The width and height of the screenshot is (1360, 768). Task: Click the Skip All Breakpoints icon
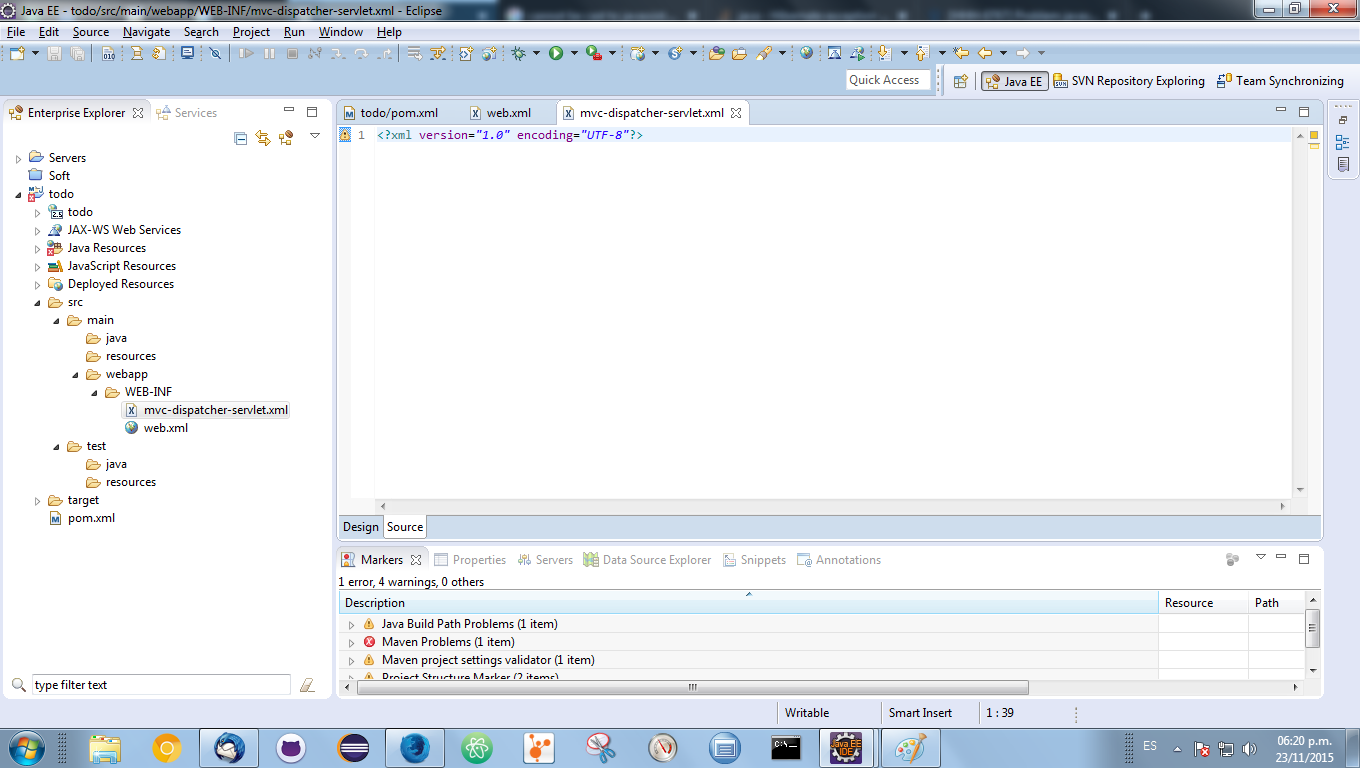(215, 53)
